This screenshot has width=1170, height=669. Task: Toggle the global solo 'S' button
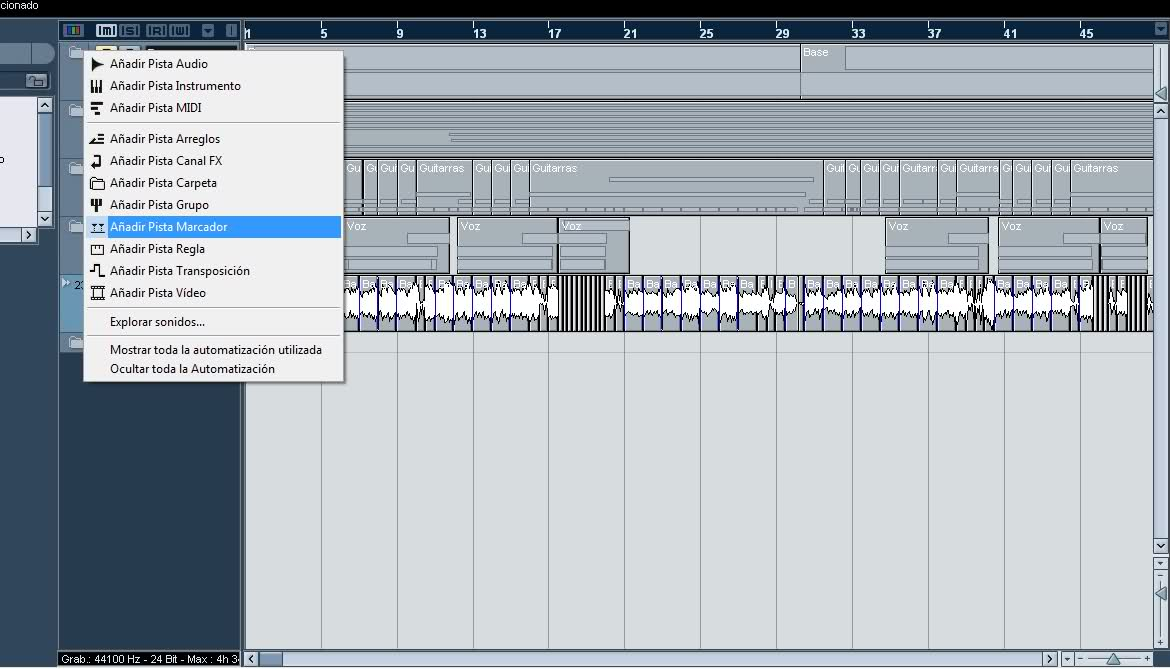tap(130, 31)
